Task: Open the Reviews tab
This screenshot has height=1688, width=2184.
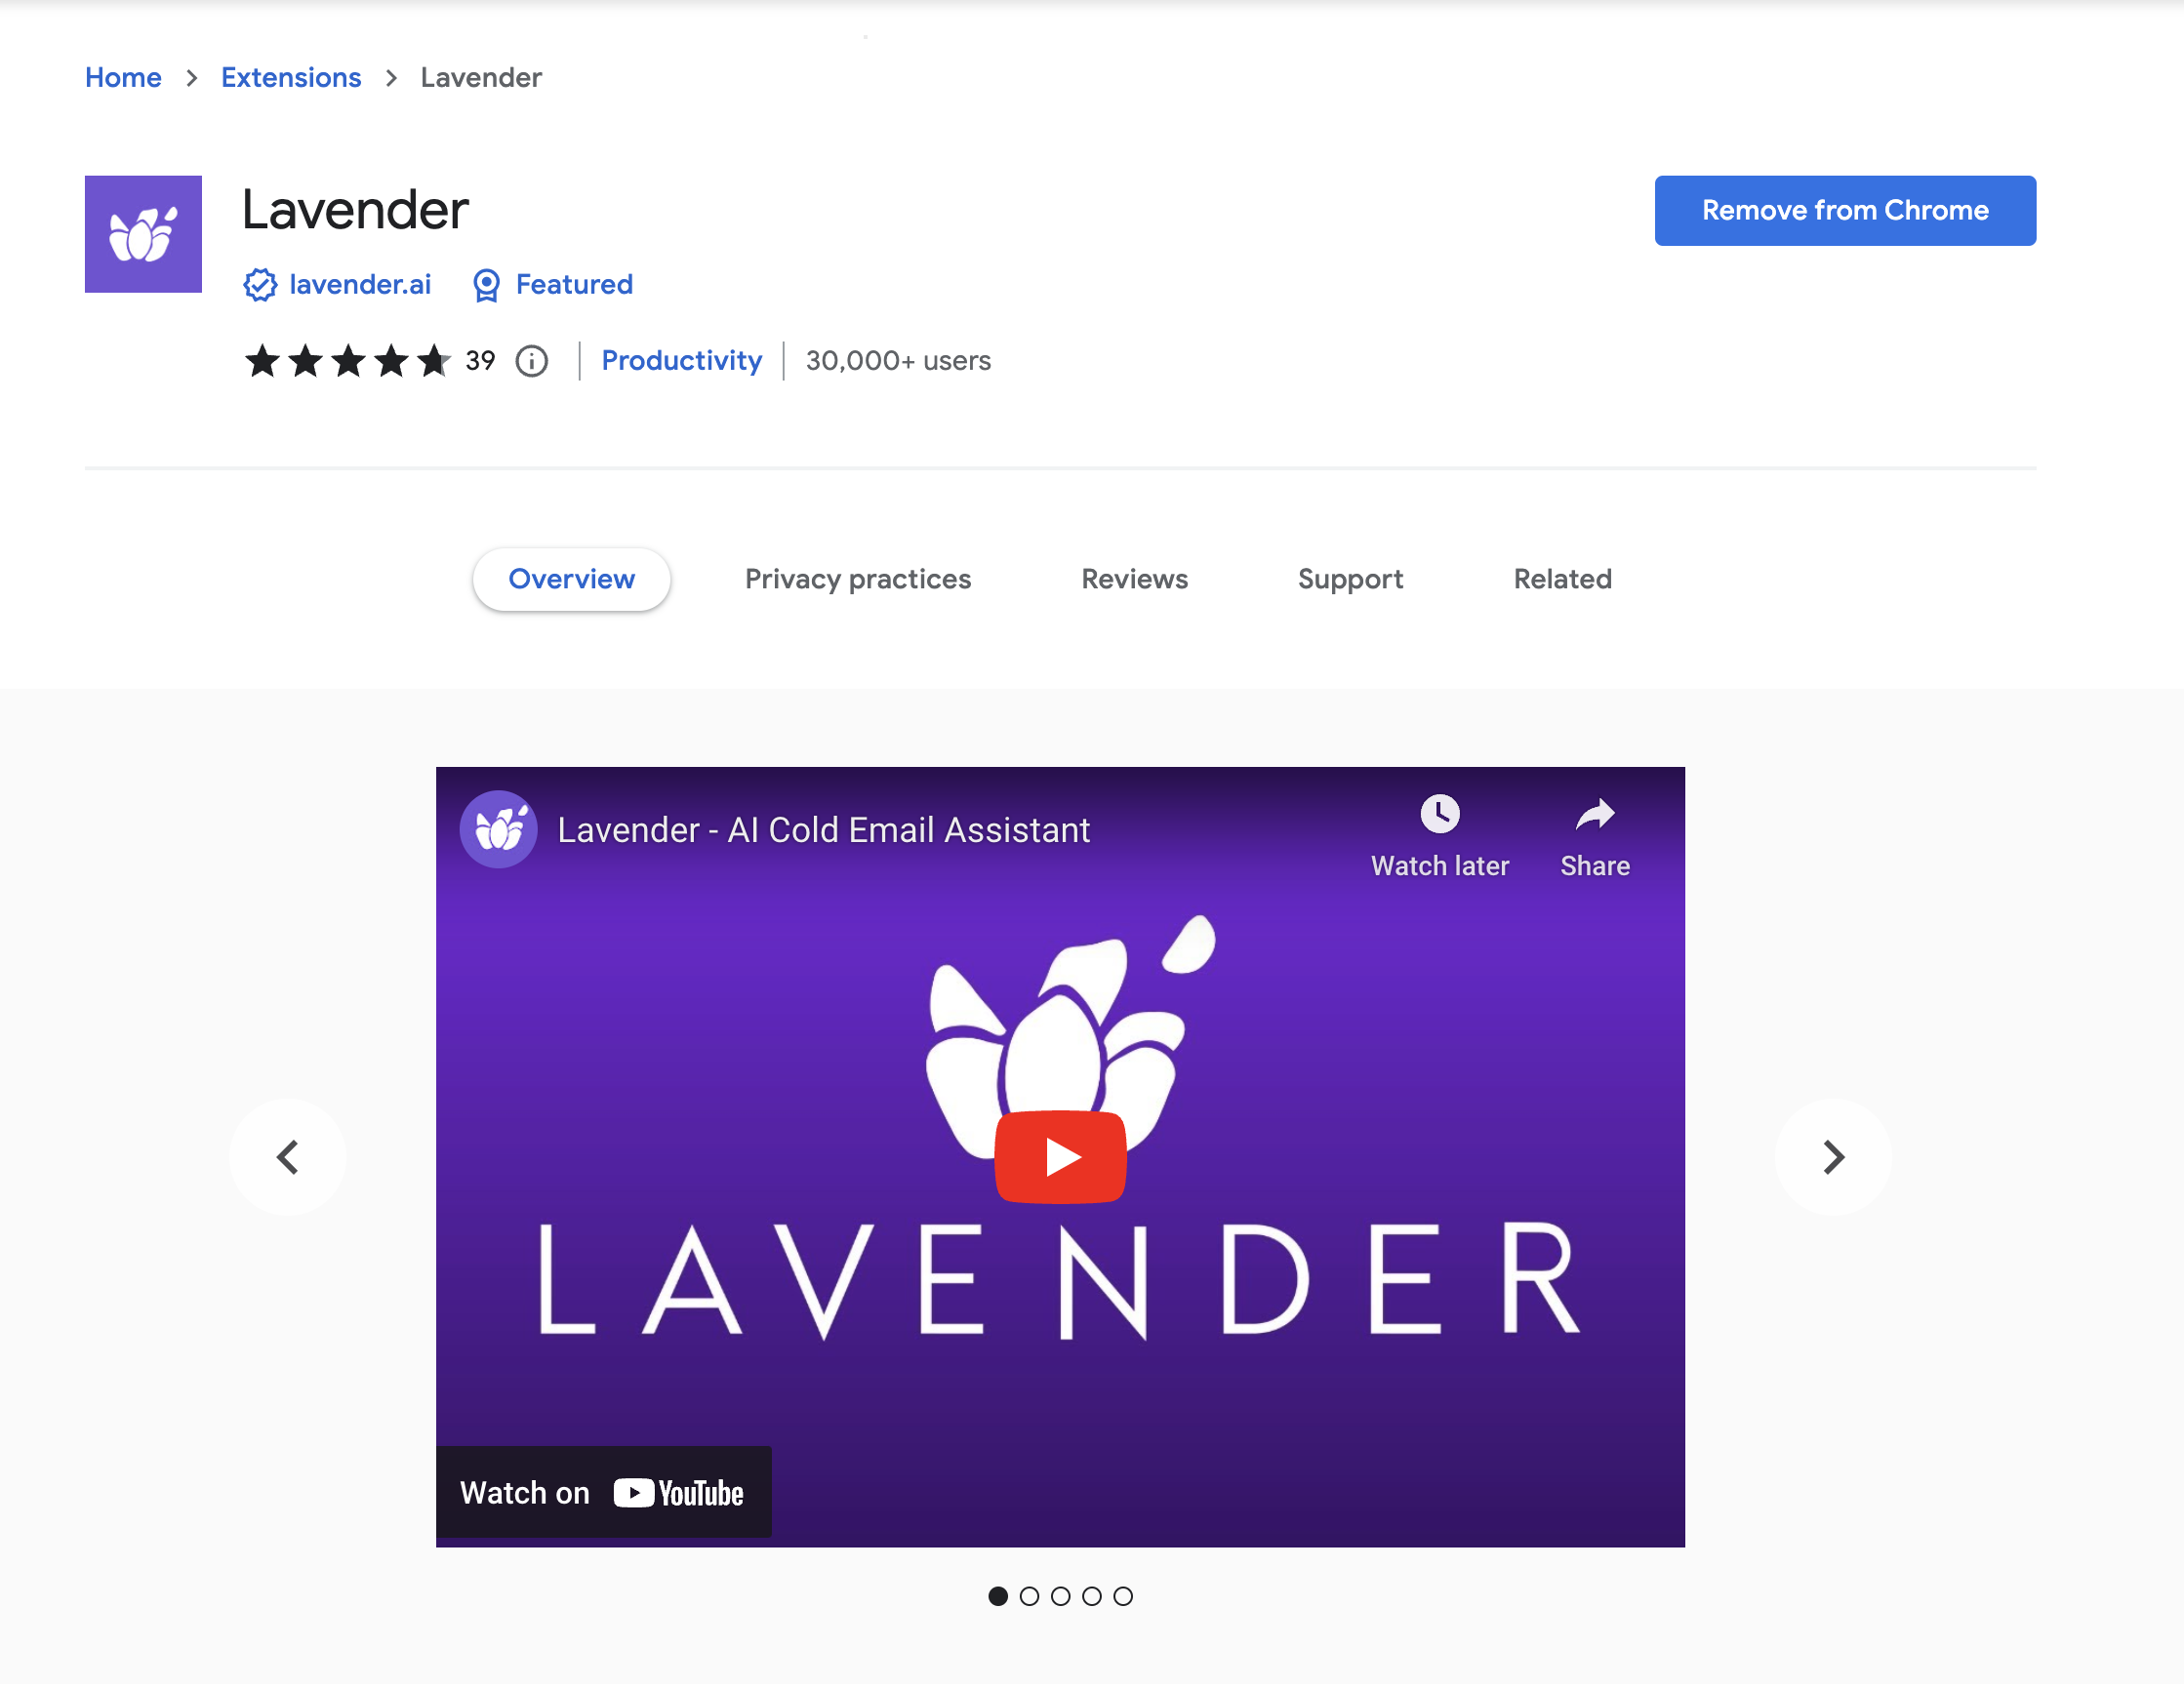Action: [x=1135, y=579]
